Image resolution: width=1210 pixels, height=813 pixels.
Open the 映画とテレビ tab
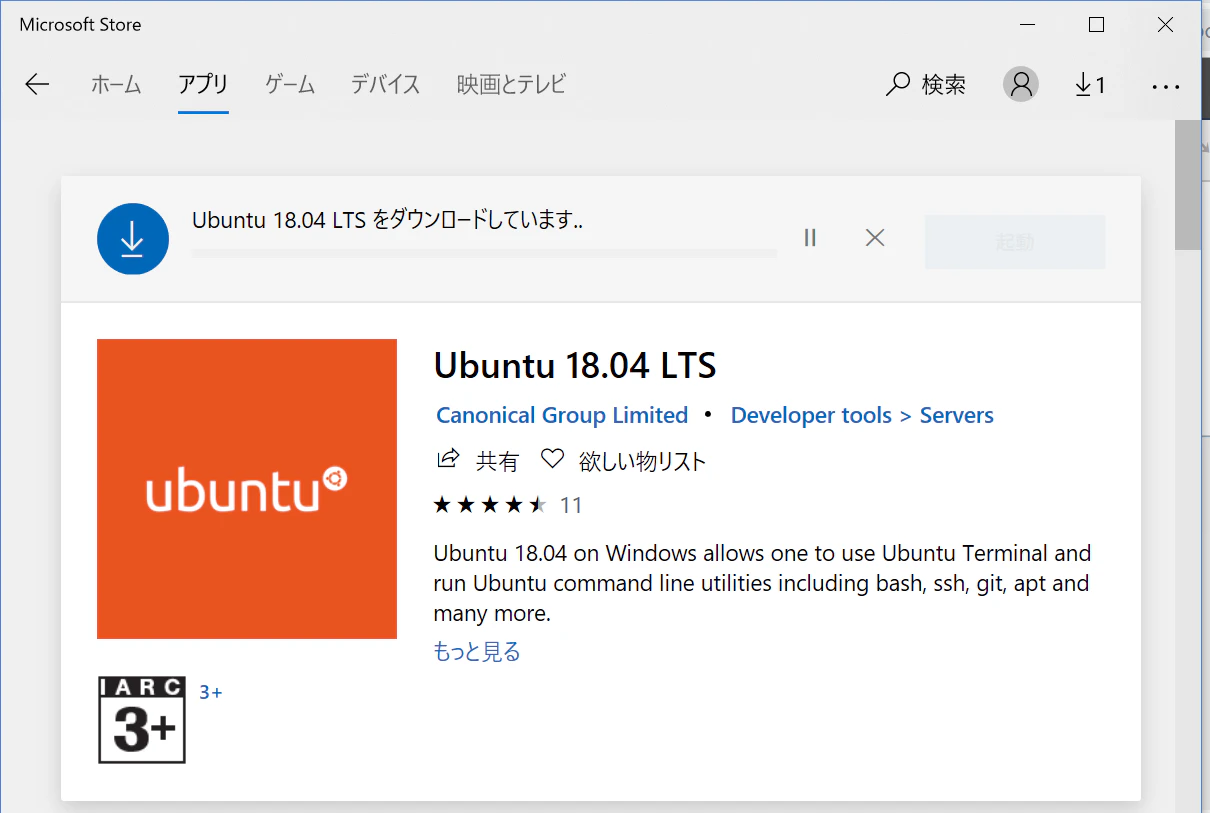(511, 85)
